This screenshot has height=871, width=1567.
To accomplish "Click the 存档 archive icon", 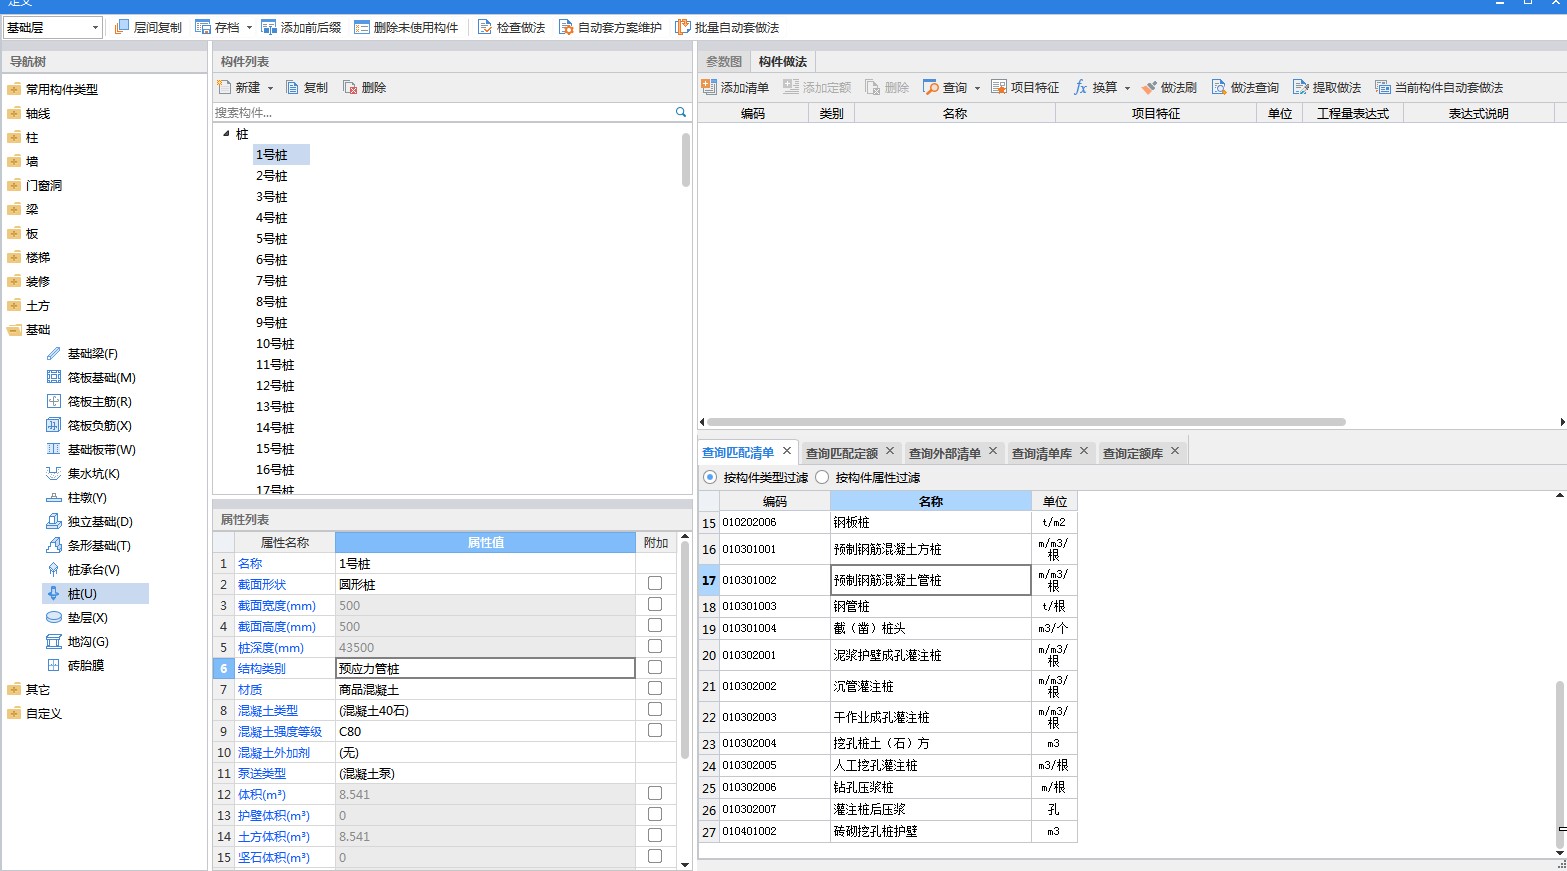I will (203, 27).
